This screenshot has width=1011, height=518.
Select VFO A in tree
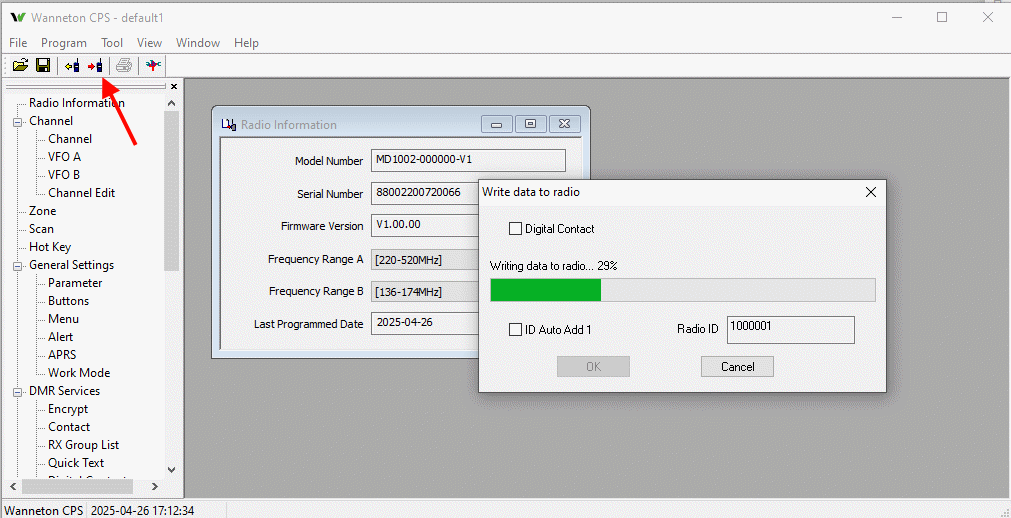64,157
